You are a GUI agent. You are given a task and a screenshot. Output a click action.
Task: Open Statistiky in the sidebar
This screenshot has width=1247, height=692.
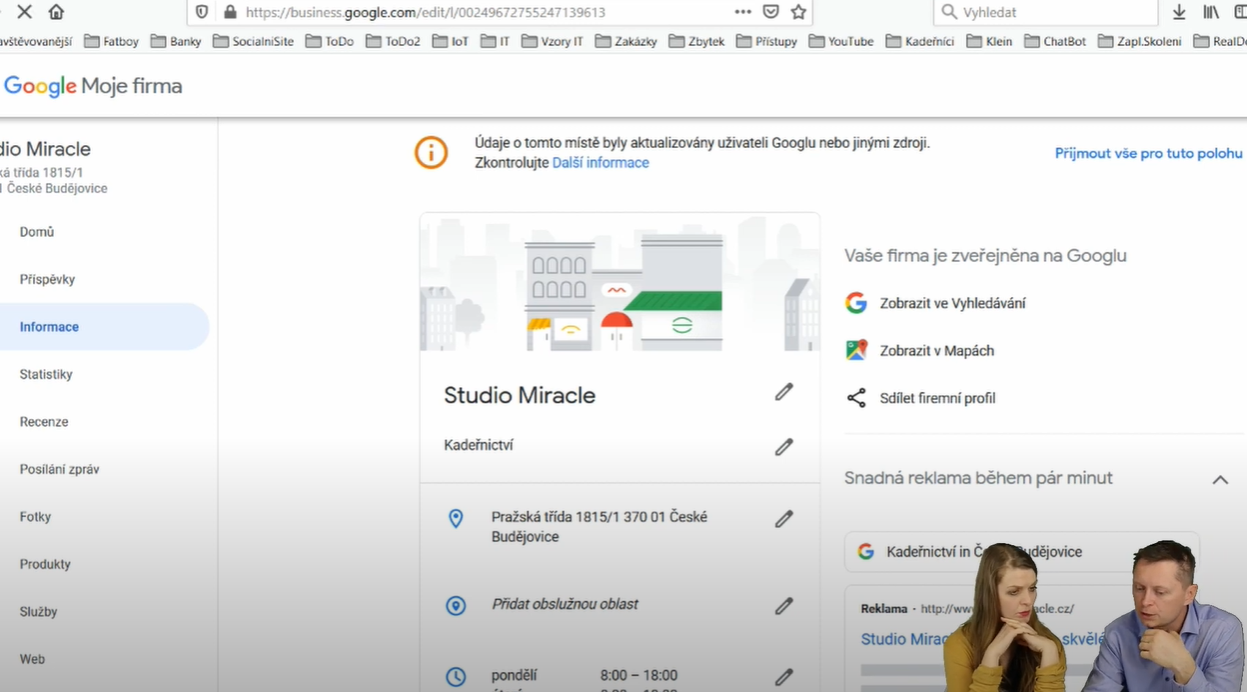pos(46,374)
